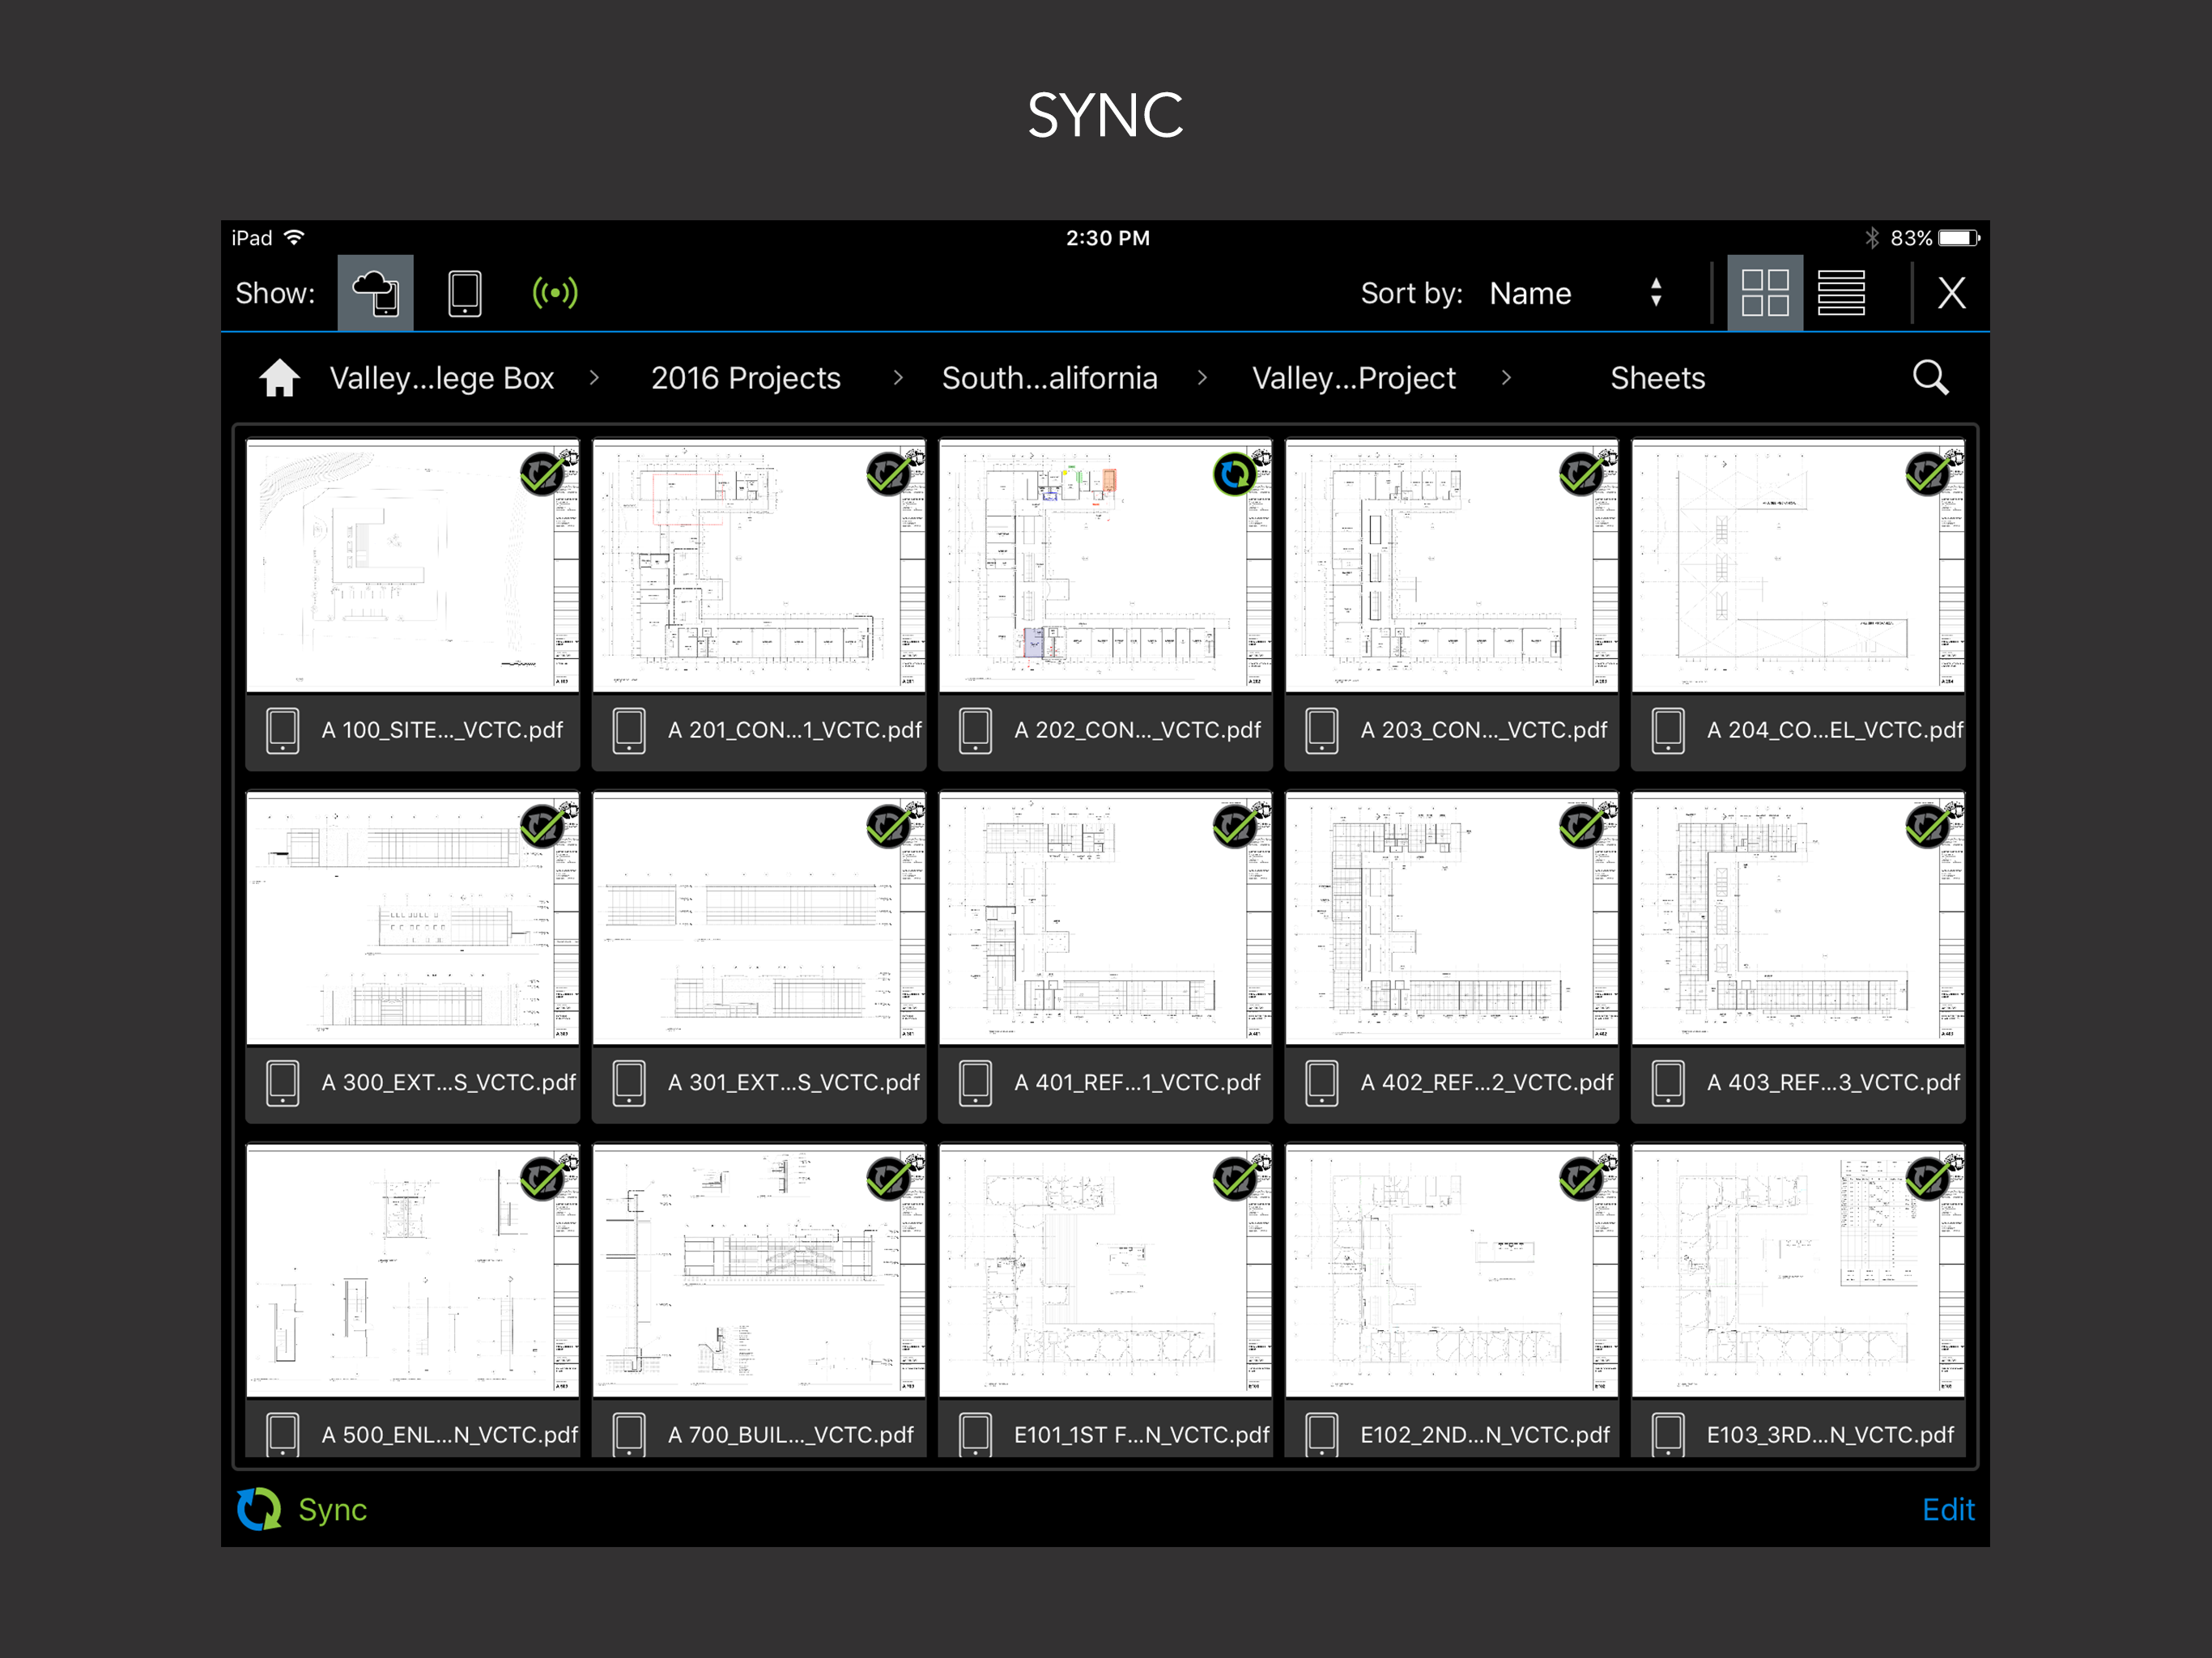The height and width of the screenshot is (1658, 2212).
Task: Tap device icon beside A 100_SITE file
Action: pos(283,731)
